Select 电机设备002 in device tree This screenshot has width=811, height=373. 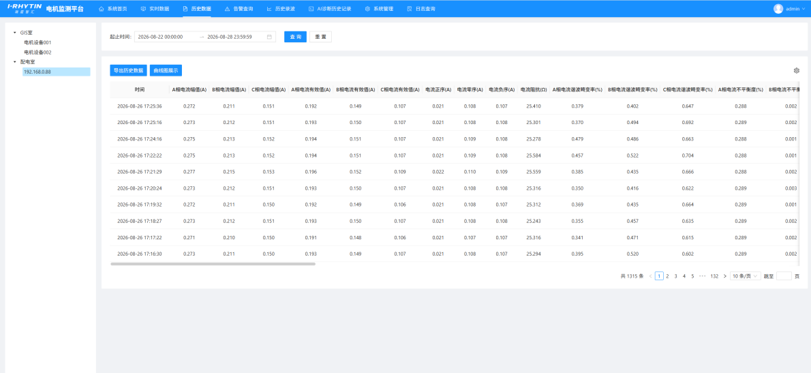(37, 52)
